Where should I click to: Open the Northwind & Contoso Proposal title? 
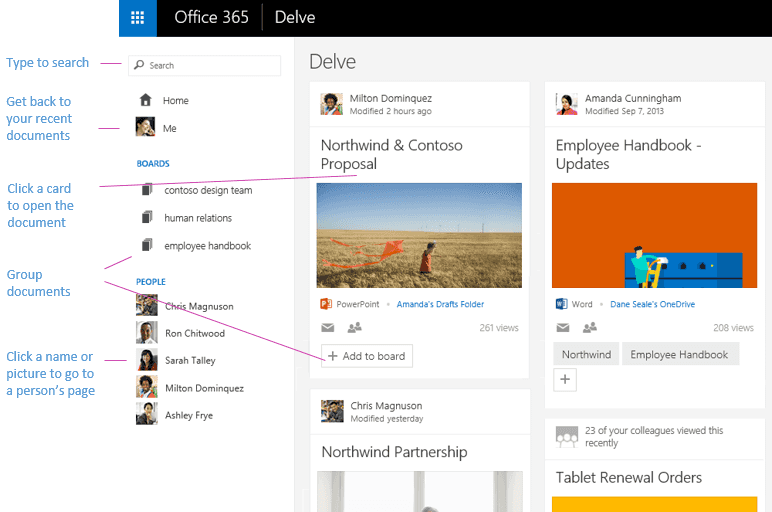(391, 154)
